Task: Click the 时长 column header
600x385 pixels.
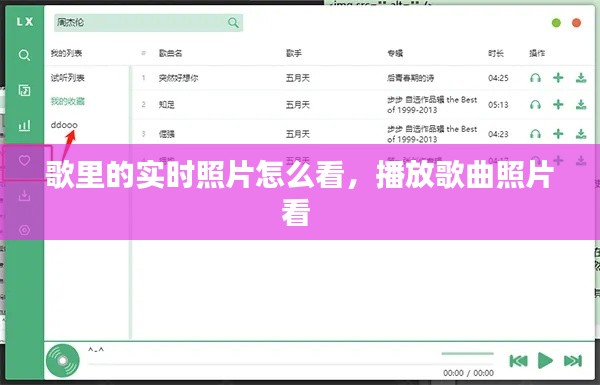Action: pos(496,53)
